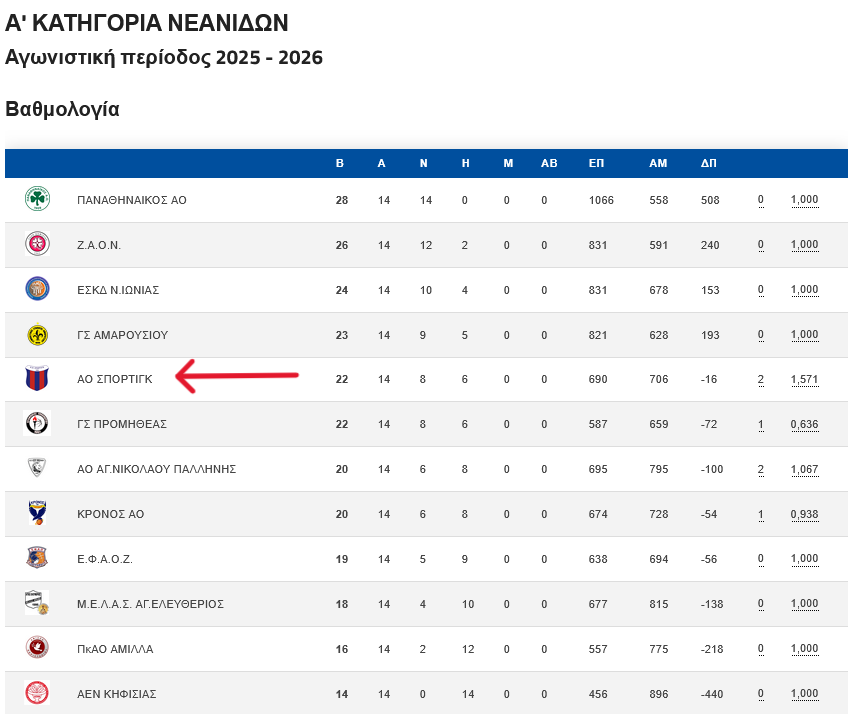Click the Ε.Φ.Α.Ο.Ζ. team logo
Screen dimensions: 851x714
37,558
